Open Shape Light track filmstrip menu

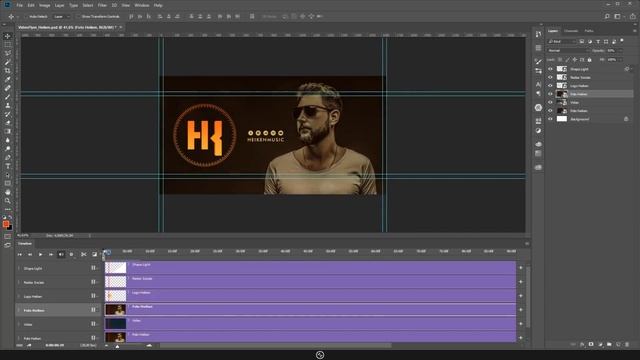tap(93, 268)
